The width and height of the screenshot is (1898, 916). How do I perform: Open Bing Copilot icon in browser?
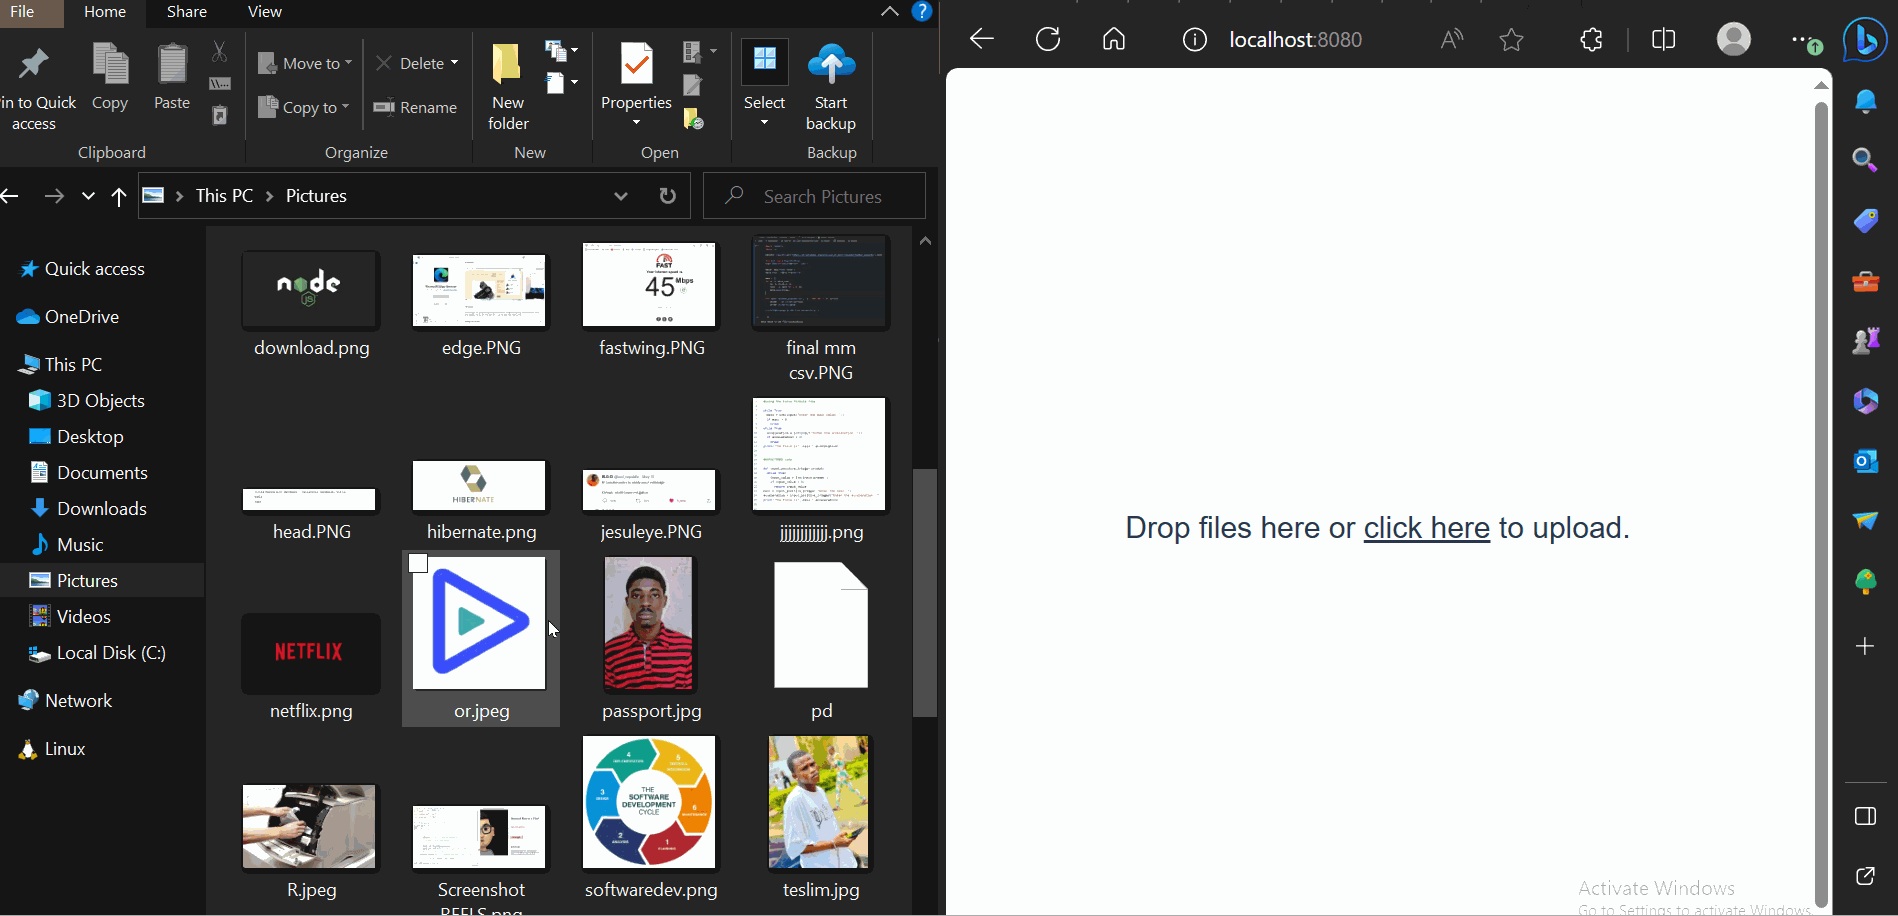[x=1865, y=41]
